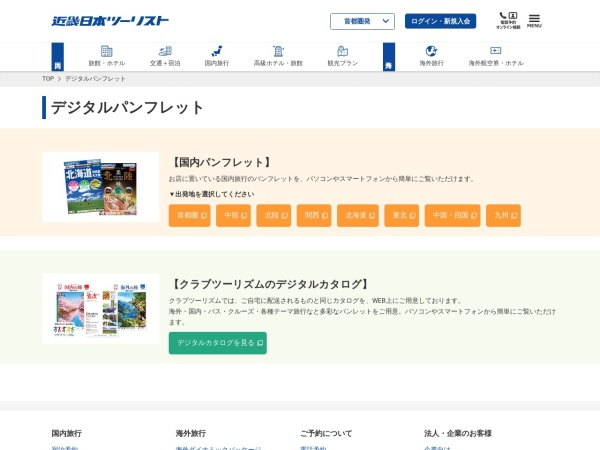The width and height of the screenshot is (600, 450).
Task: Click the デジタルパンフレット breadcrumb text
Action: coord(95,78)
